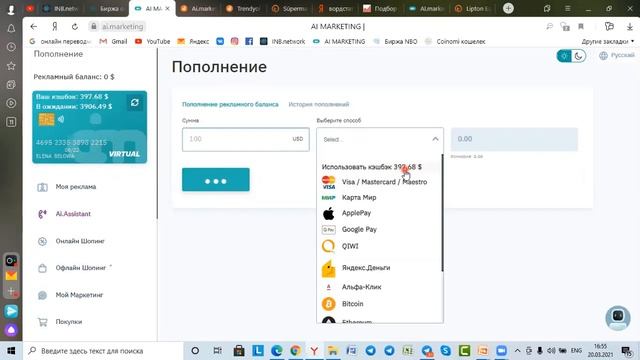
Task: Open the INB.network bookmark
Action: tap(283, 41)
